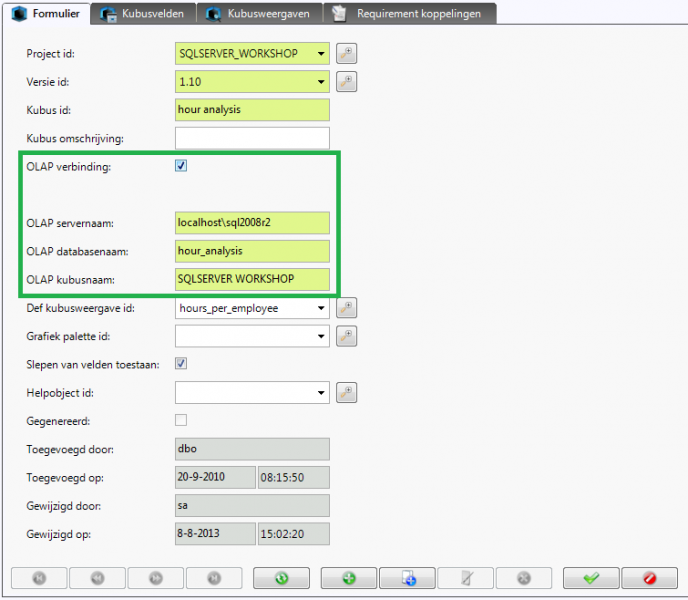Toggle Slepen van velden toestaan checkbox

181,363
